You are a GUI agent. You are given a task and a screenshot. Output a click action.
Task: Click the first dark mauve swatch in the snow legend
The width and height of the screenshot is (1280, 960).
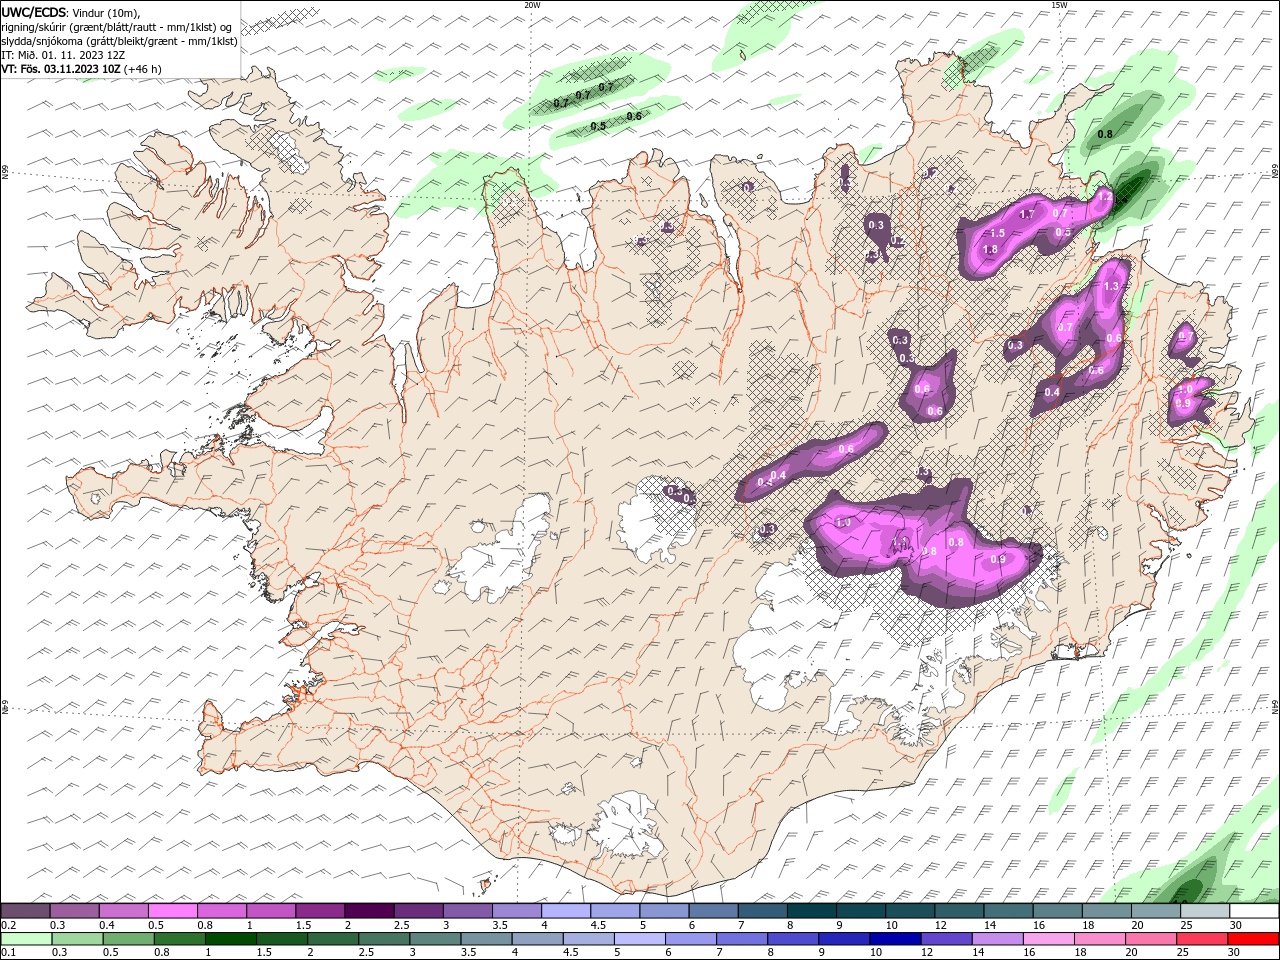click(25, 911)
